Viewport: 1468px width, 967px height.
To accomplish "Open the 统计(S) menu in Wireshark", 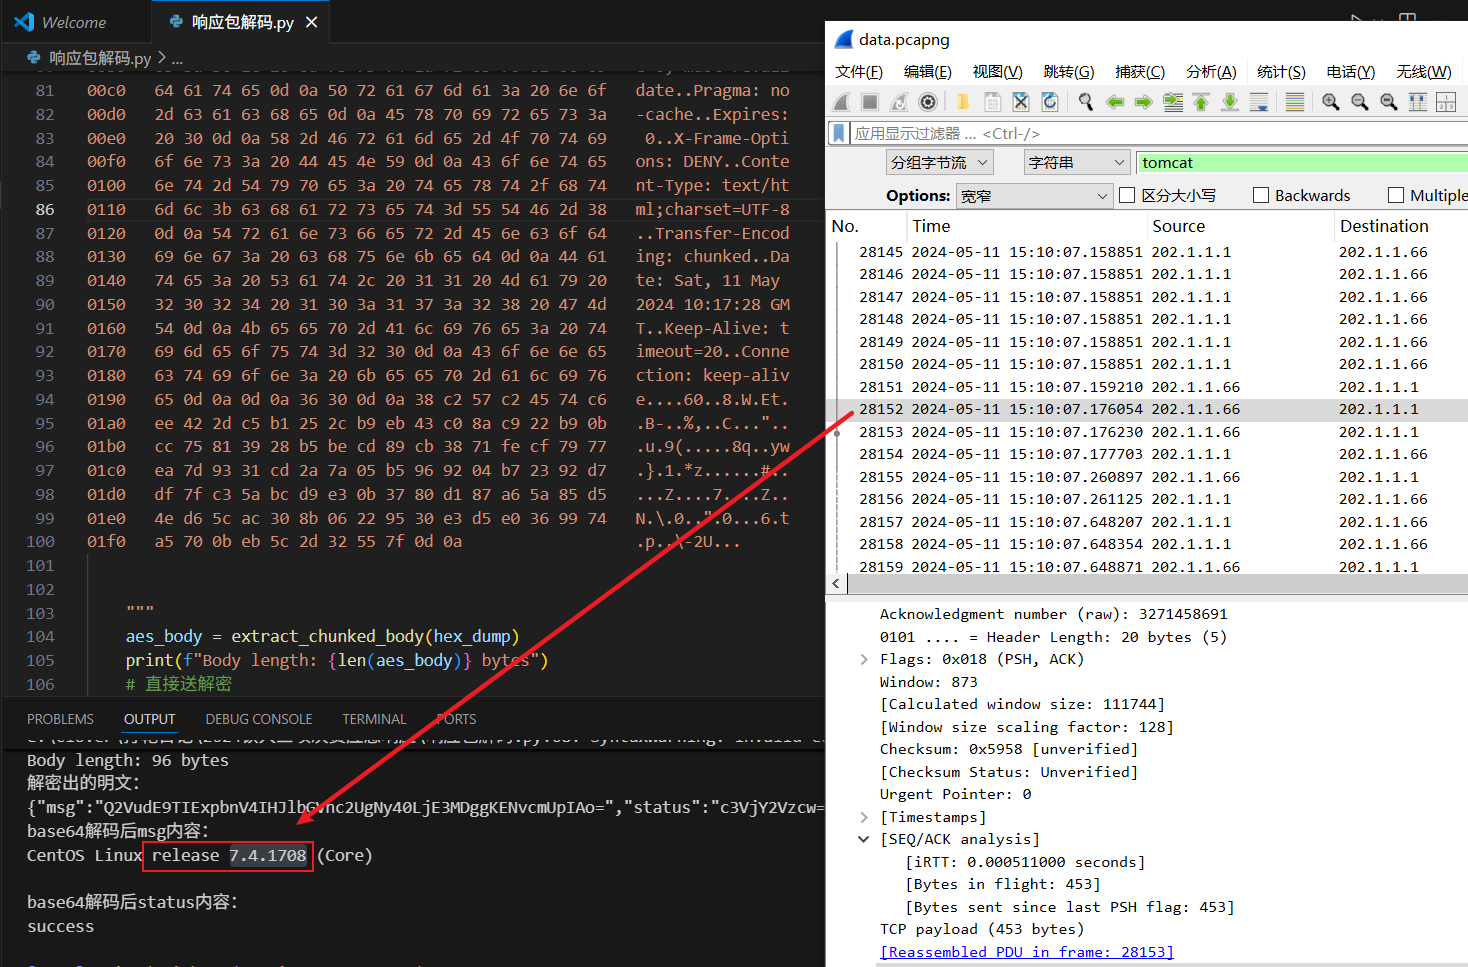I will coord(1281,72).
